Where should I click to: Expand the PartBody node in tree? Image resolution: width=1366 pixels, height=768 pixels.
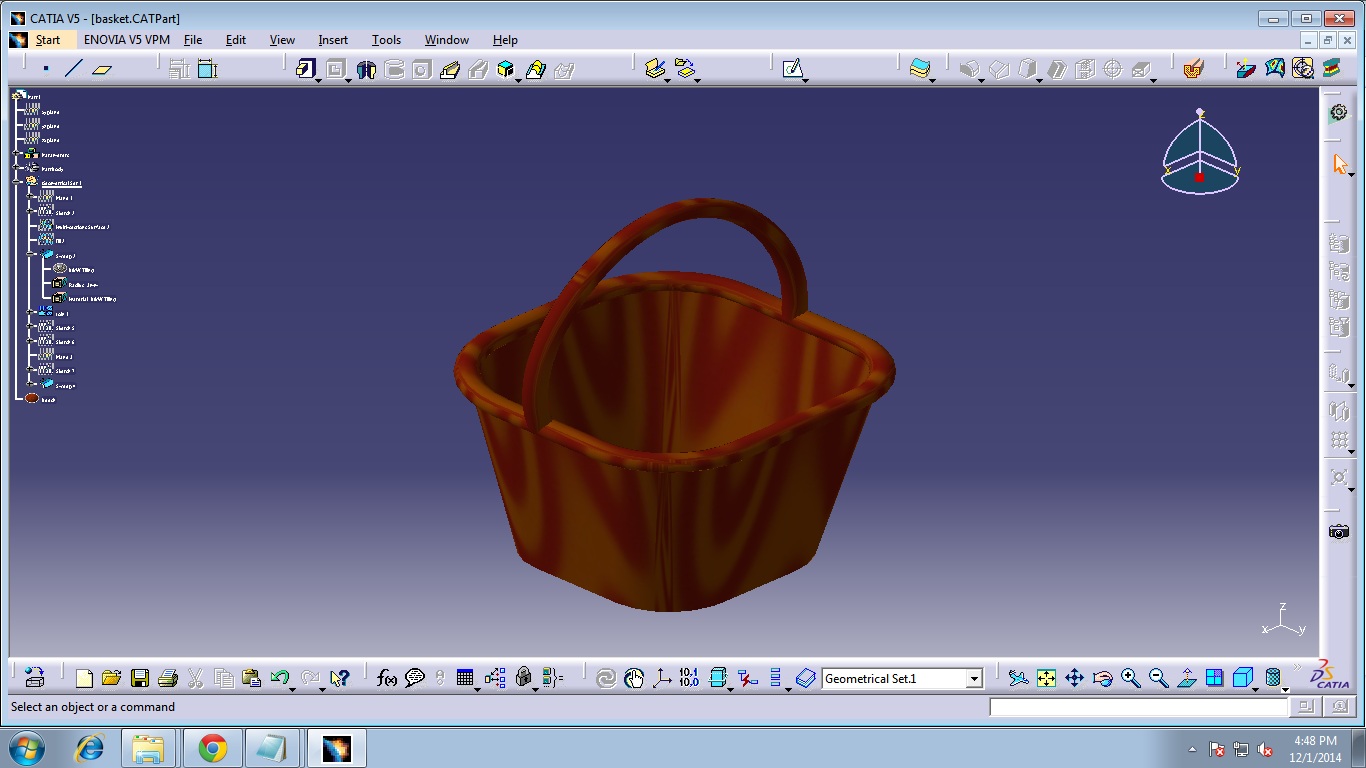coord(18,169)
